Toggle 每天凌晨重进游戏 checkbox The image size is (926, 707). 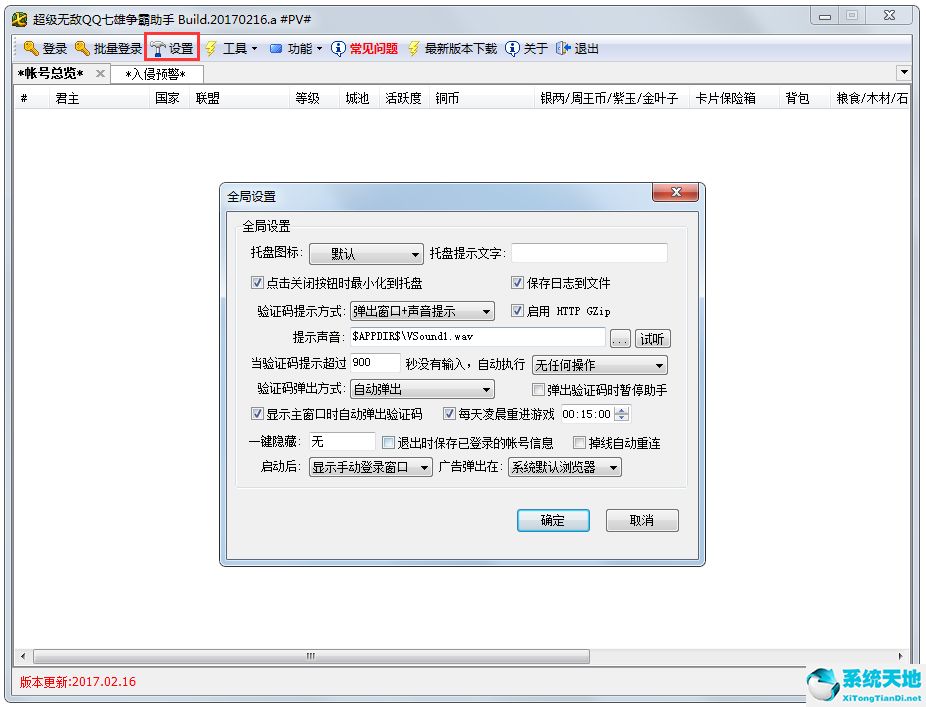click(x=449, y=413)
